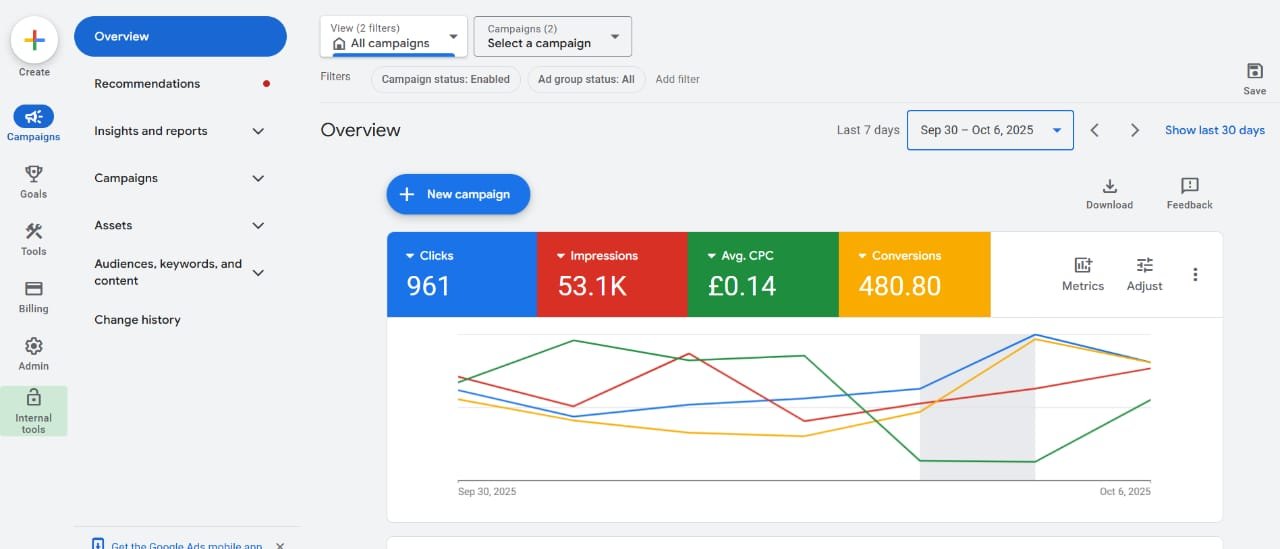This screenshot has height=549, width=1280.
Task: Expand the Assets section
Action: (258, 226)
